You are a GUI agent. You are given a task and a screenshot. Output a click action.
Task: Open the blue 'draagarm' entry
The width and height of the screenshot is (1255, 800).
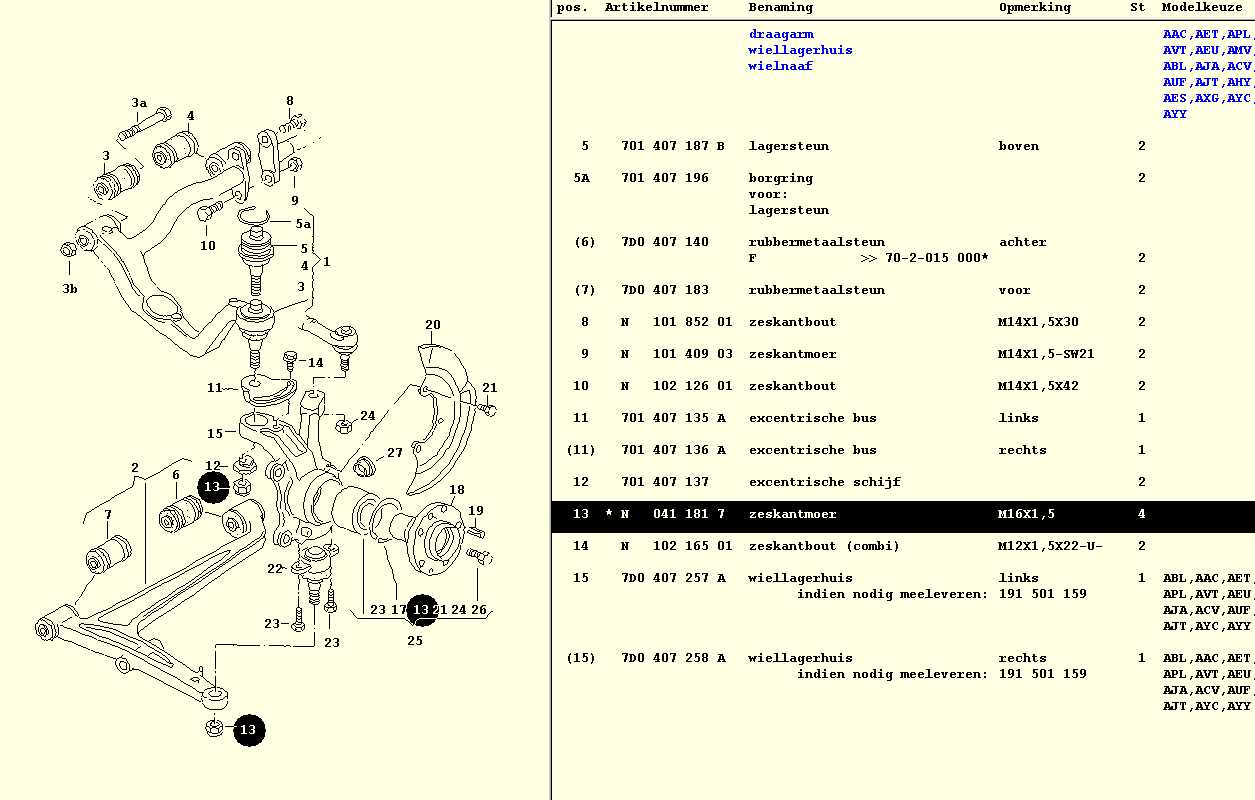click(781, 34)
